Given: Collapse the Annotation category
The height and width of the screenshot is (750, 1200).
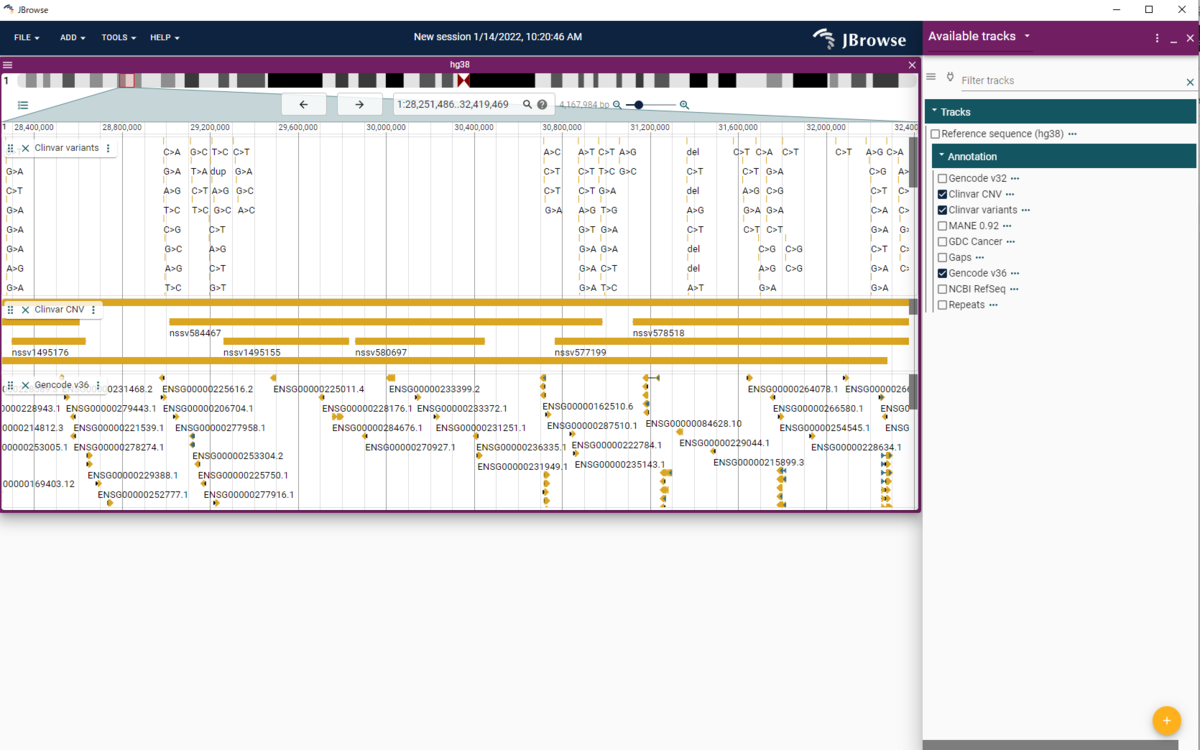Looking at the screenshot, I should coord(1064,156).
